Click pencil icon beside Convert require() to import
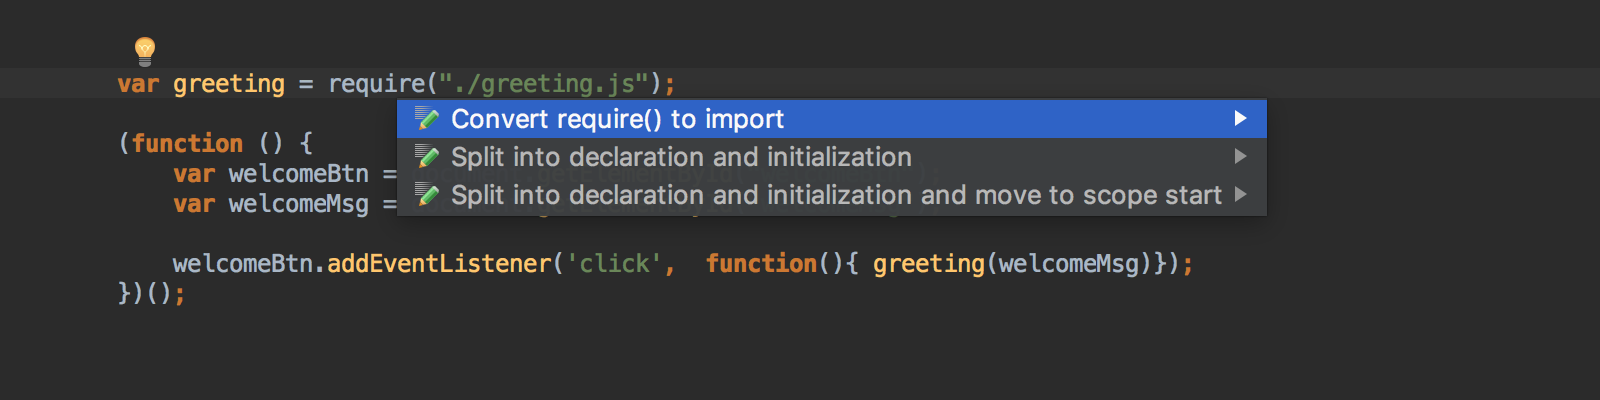Viewport: 1600px width, 400px height. pos(427,119)
